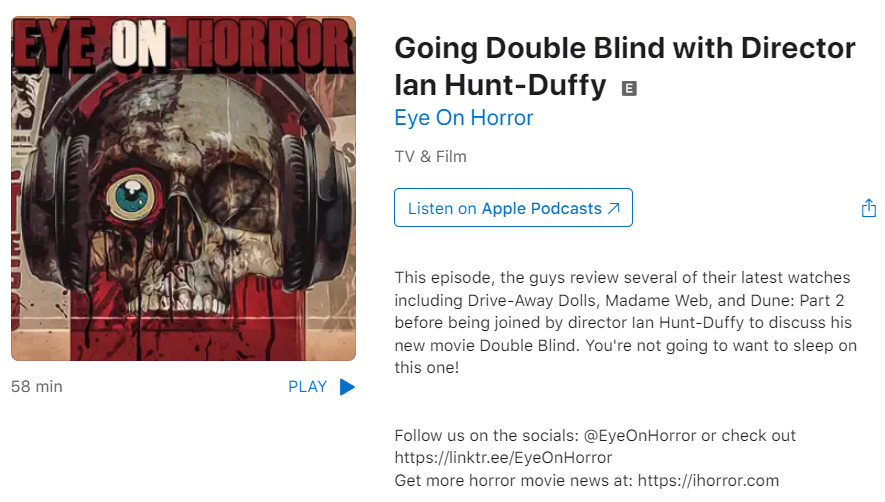Open the ihorror.com URL
The image size is (885, 502).
pos(708,481)
